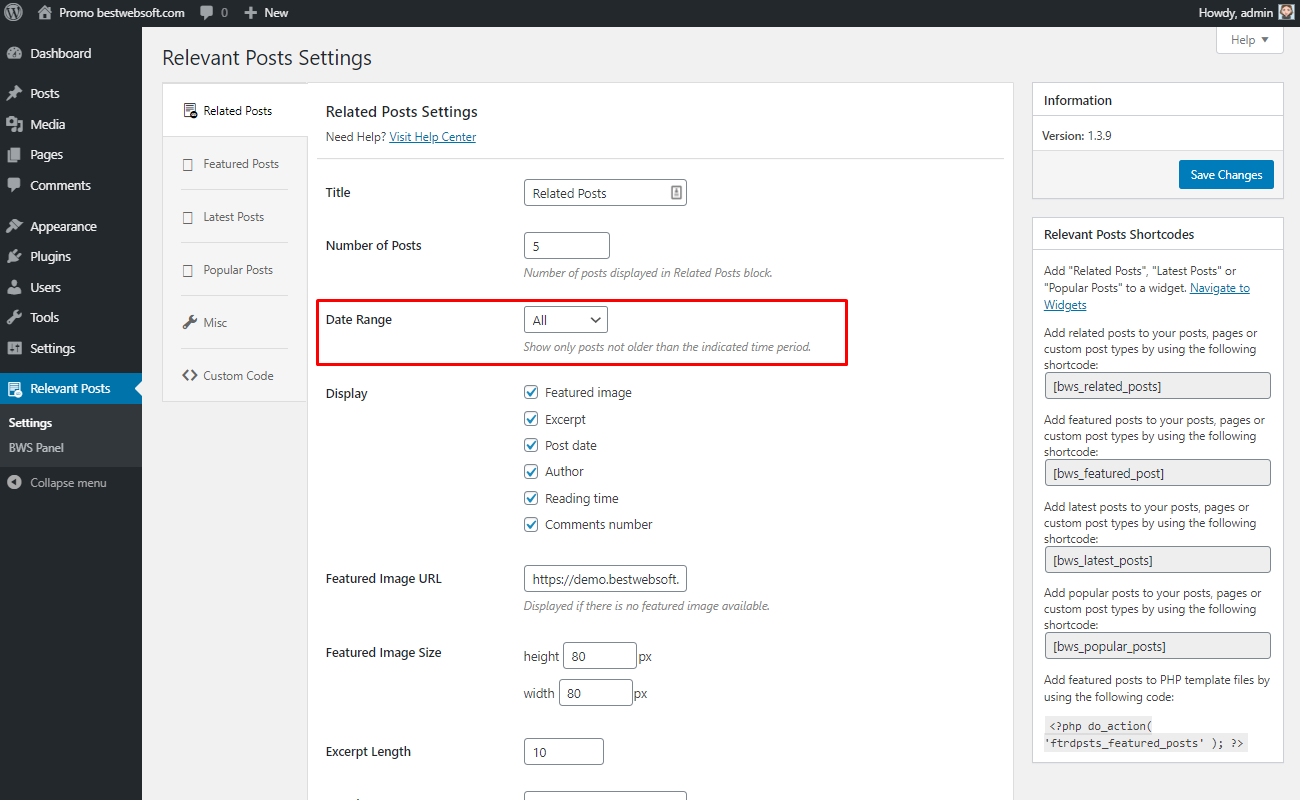Click the Pages icon in sidebar

click(14, 155)
